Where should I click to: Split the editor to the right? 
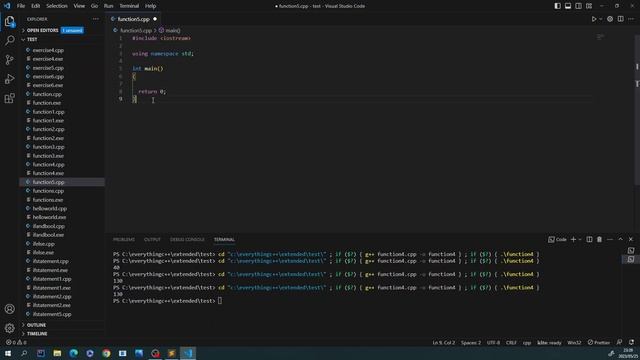coord(620,19)
